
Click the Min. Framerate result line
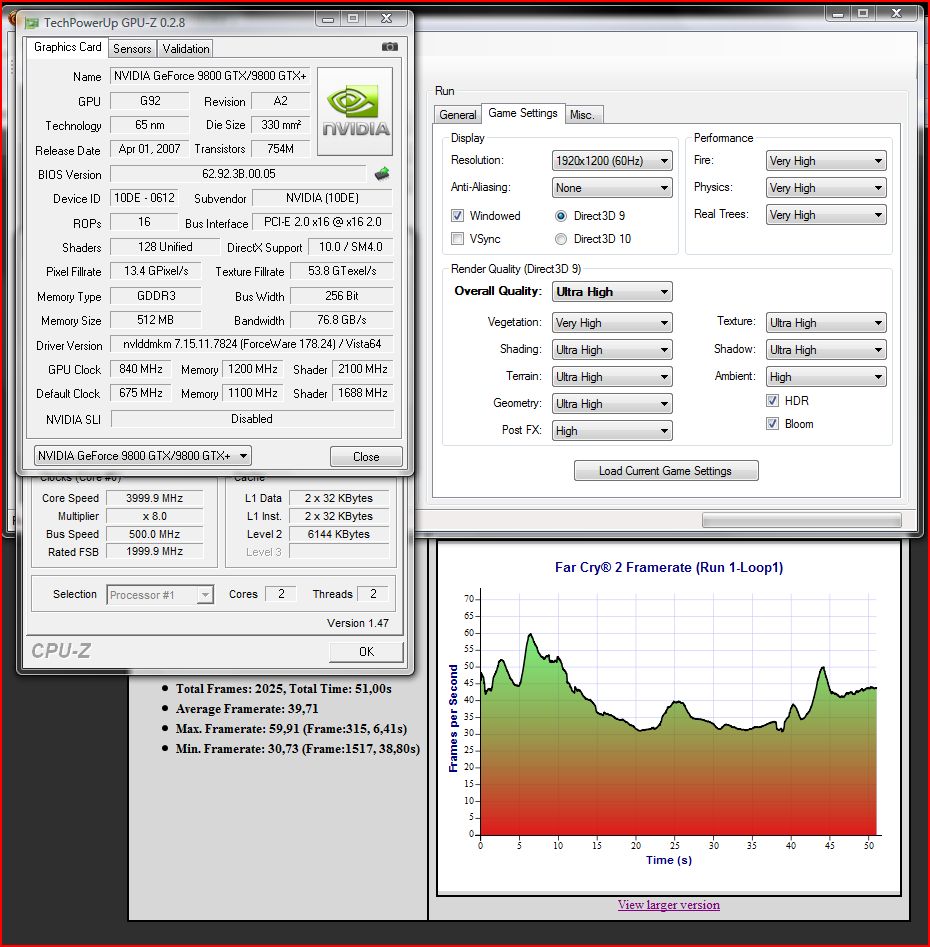coord(298,749)
